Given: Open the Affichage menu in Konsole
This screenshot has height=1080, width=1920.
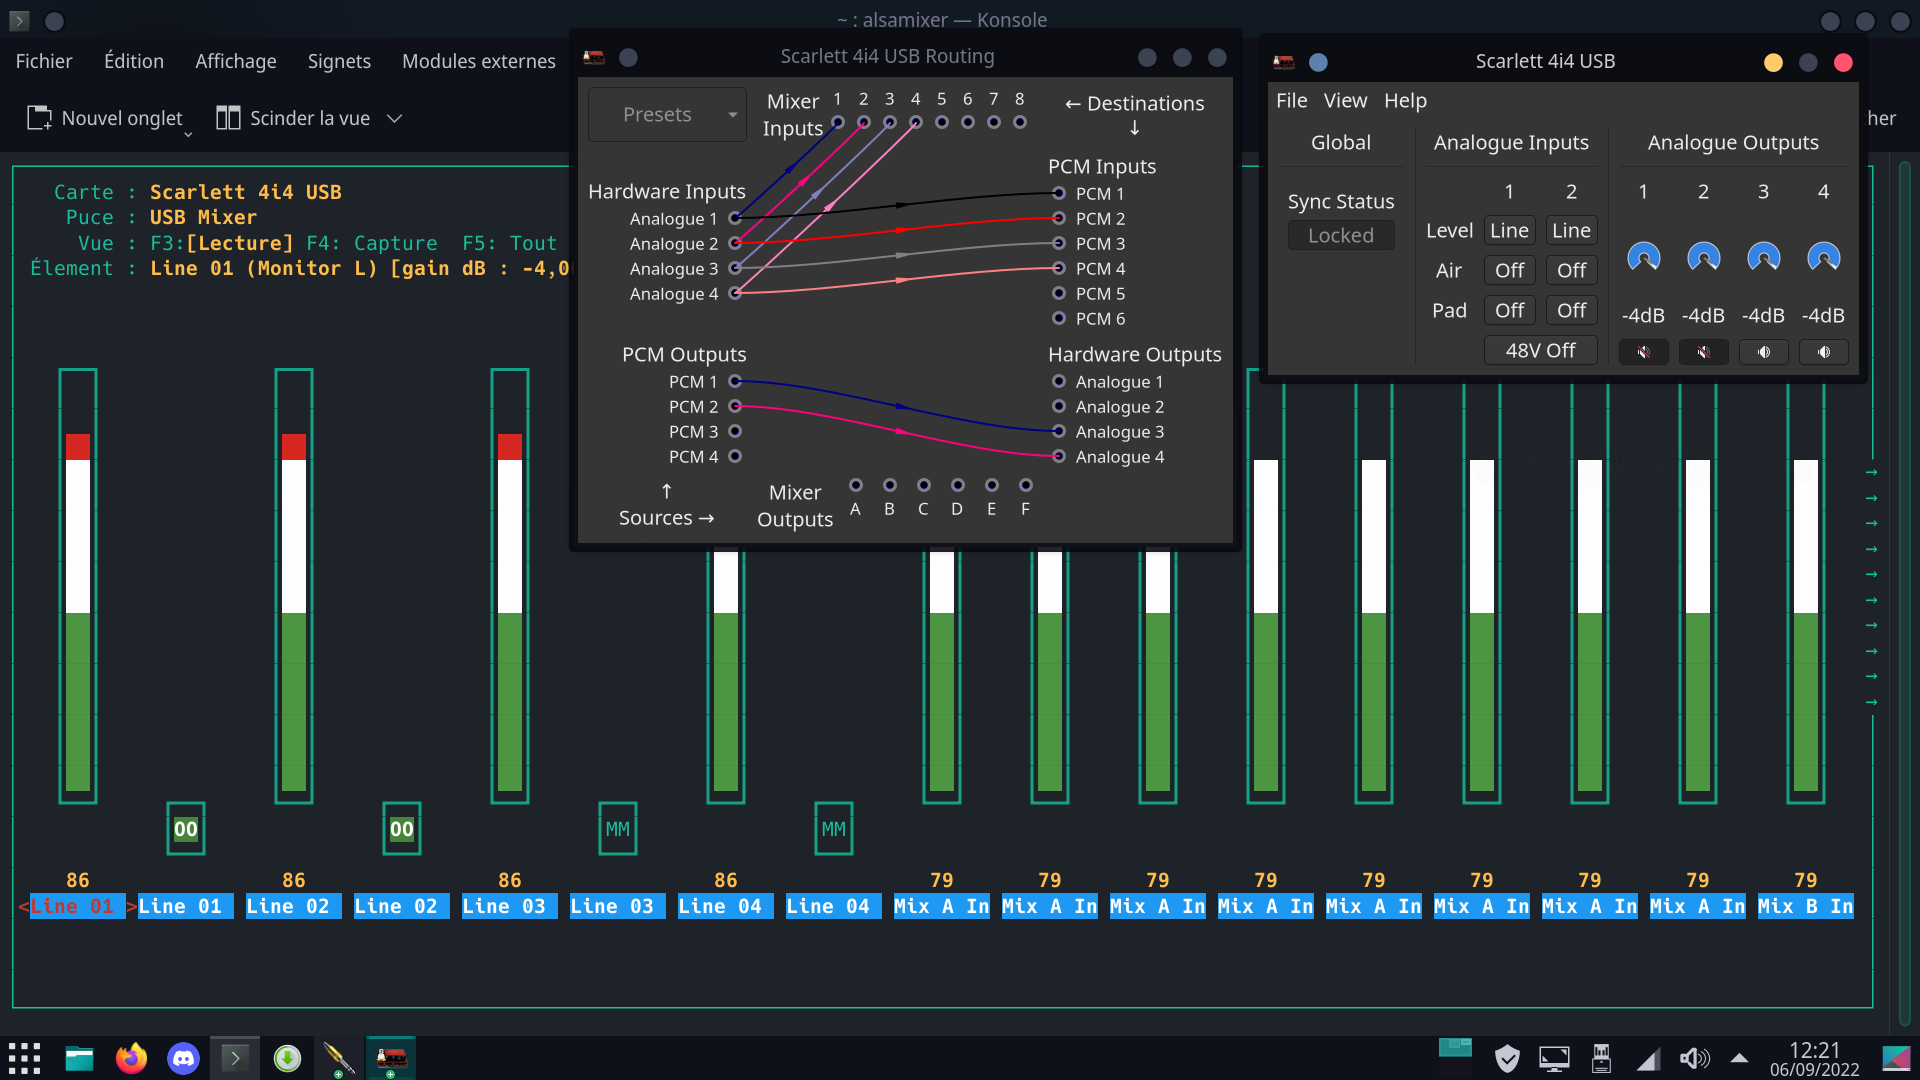Looking at the screenshot, I should [235, 61].
